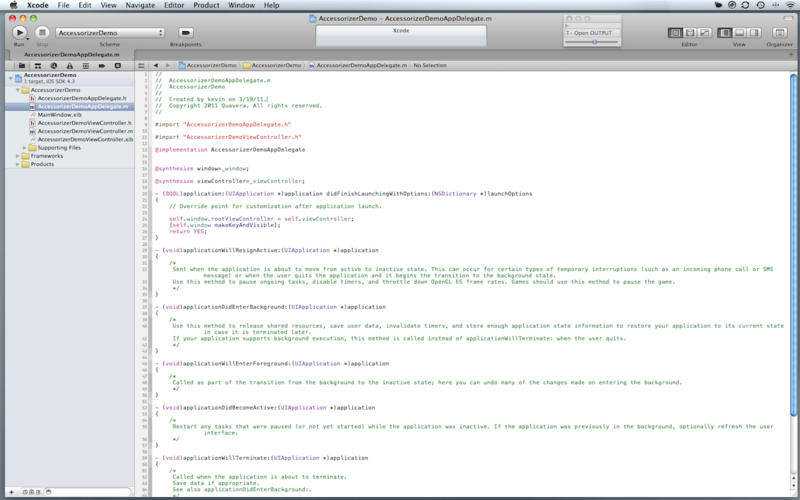This screenshot has height=500, width=800.
Task: Click the slider in Open OUTPUT window
Action: (594, 42)
